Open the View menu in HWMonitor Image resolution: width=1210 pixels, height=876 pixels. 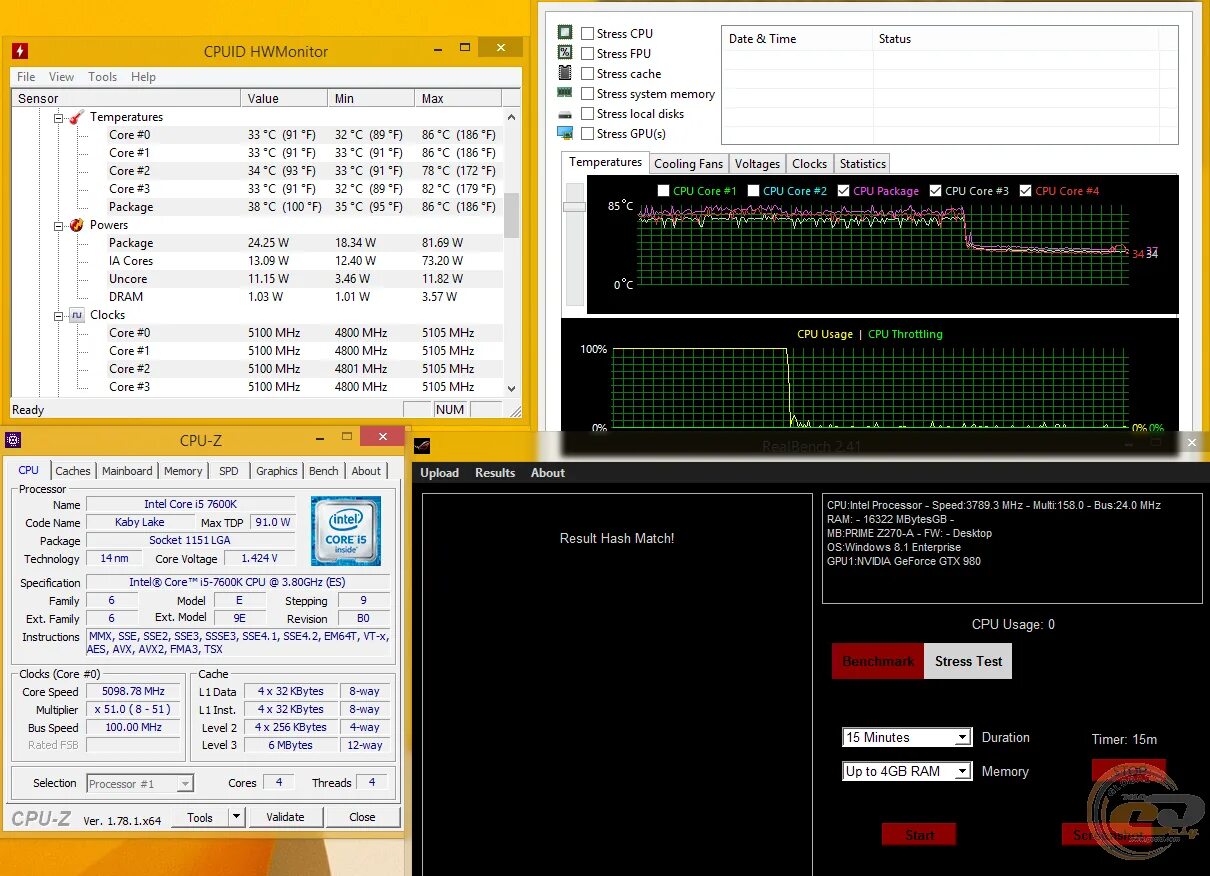coord(61,77)
